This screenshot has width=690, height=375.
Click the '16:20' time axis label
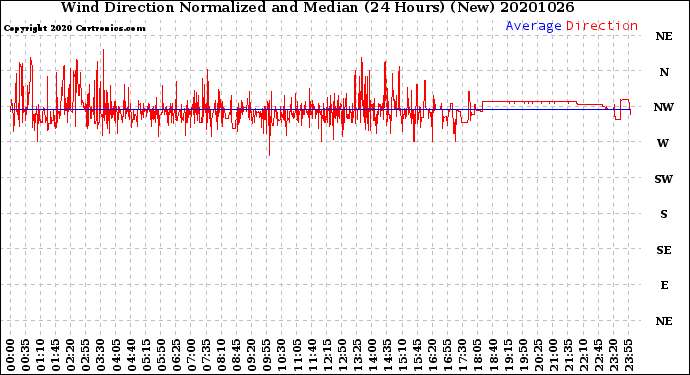point(433,355)
